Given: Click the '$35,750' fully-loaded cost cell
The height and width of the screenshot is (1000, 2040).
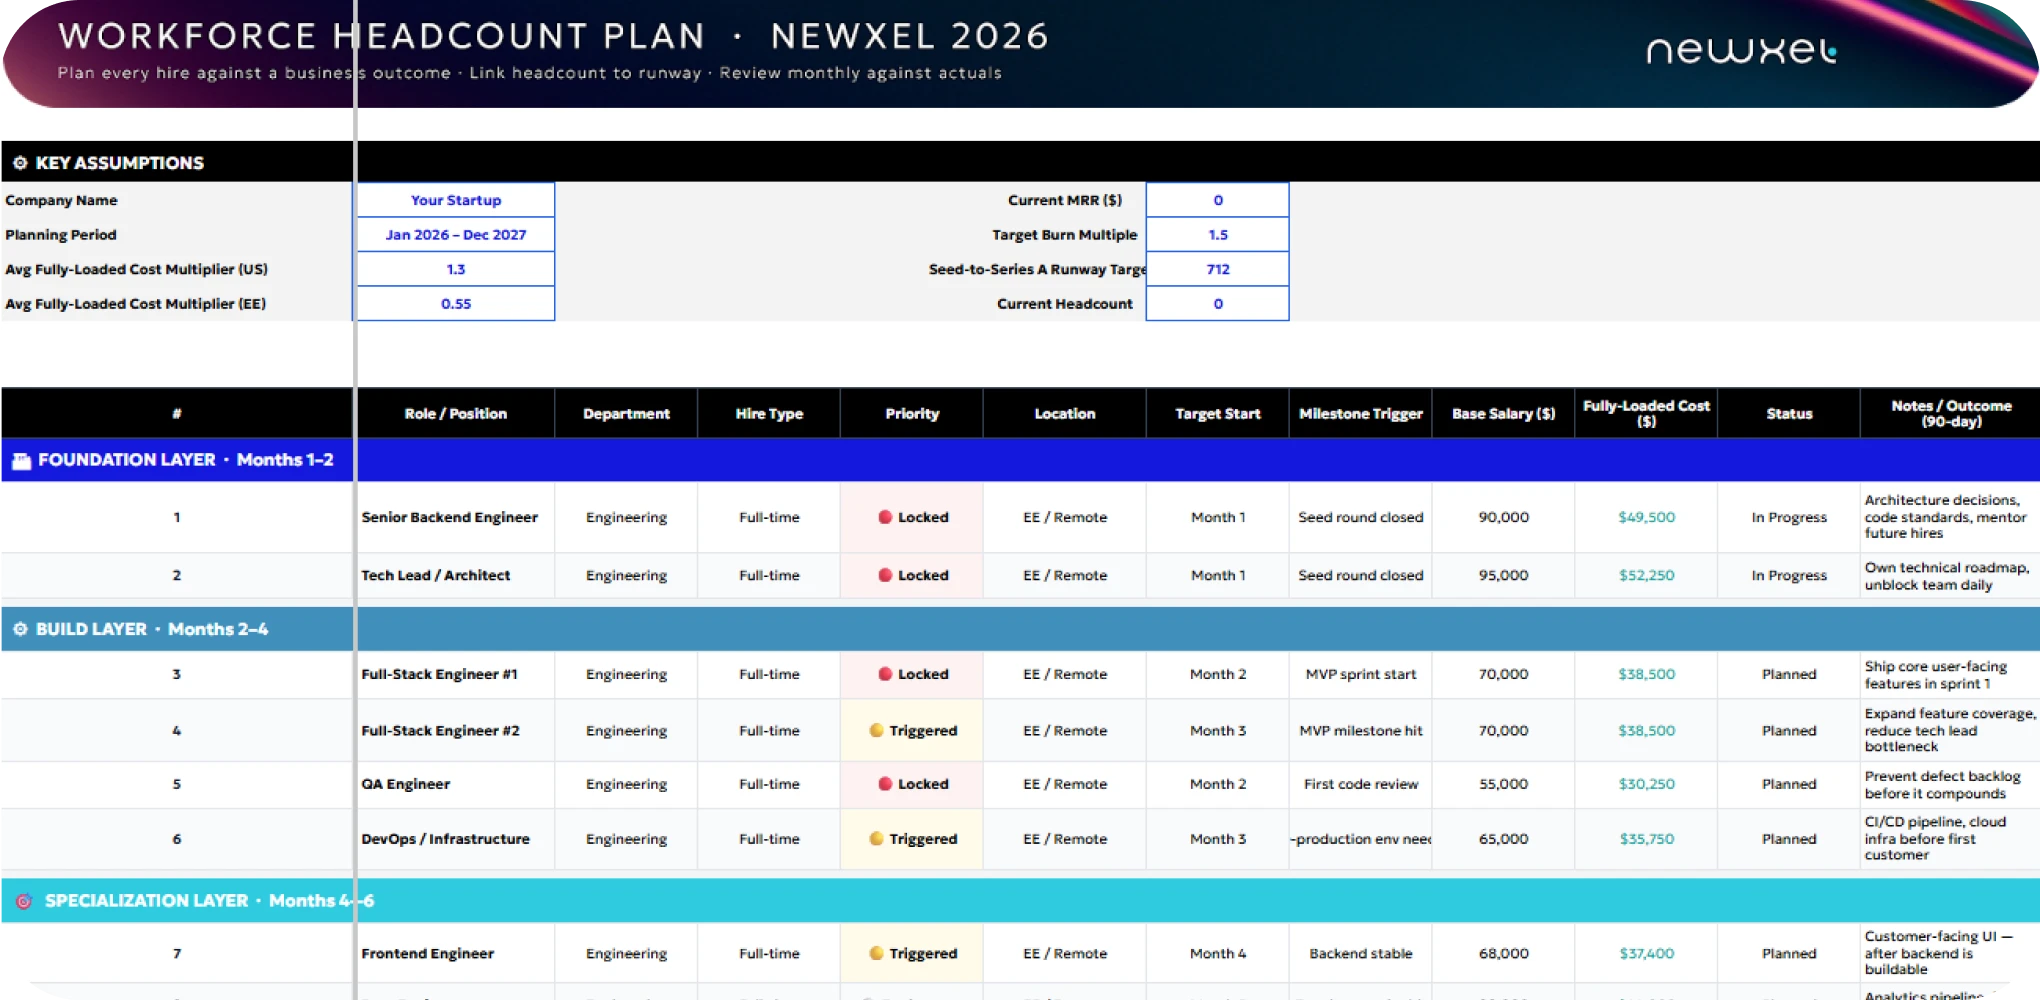Looking at the screenshot, I should [1647, 838].
